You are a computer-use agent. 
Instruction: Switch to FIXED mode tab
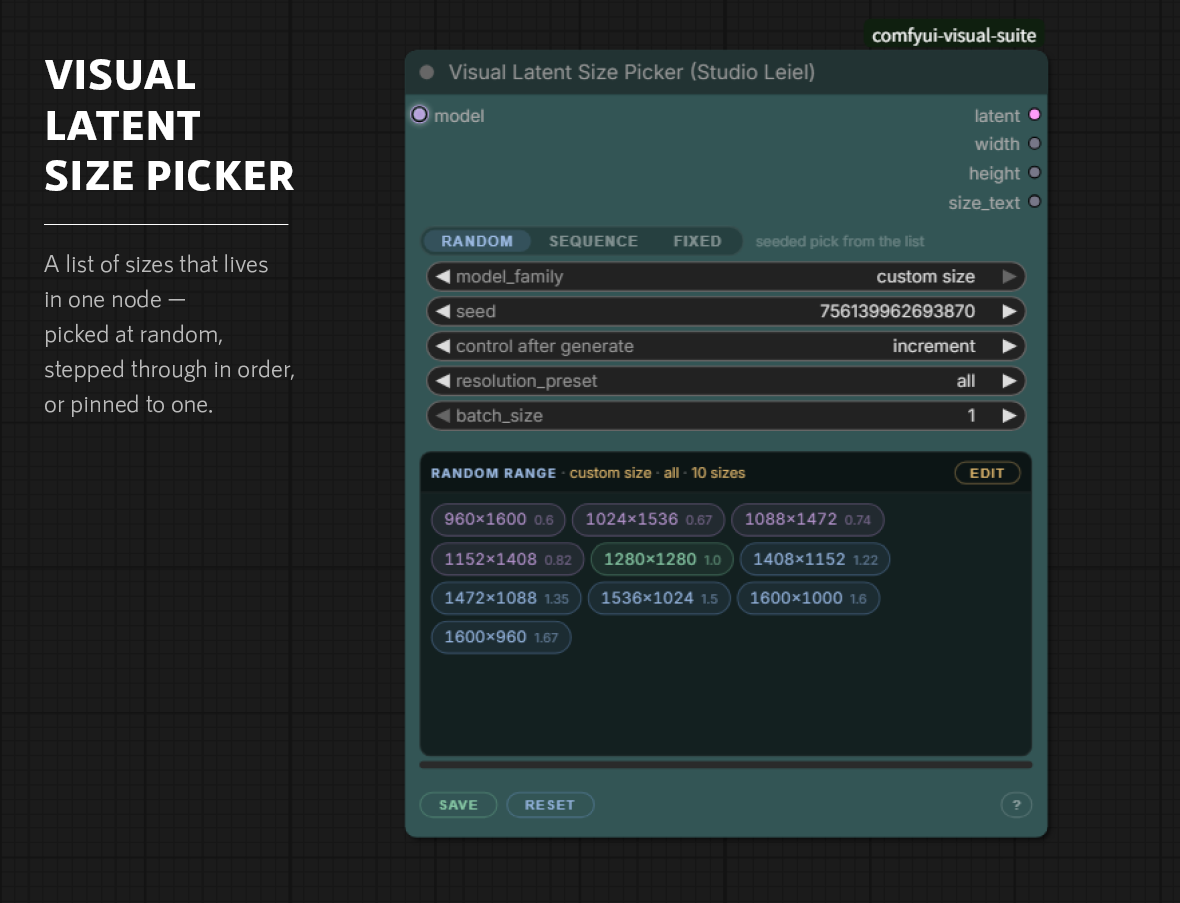(x=697, y=241)
